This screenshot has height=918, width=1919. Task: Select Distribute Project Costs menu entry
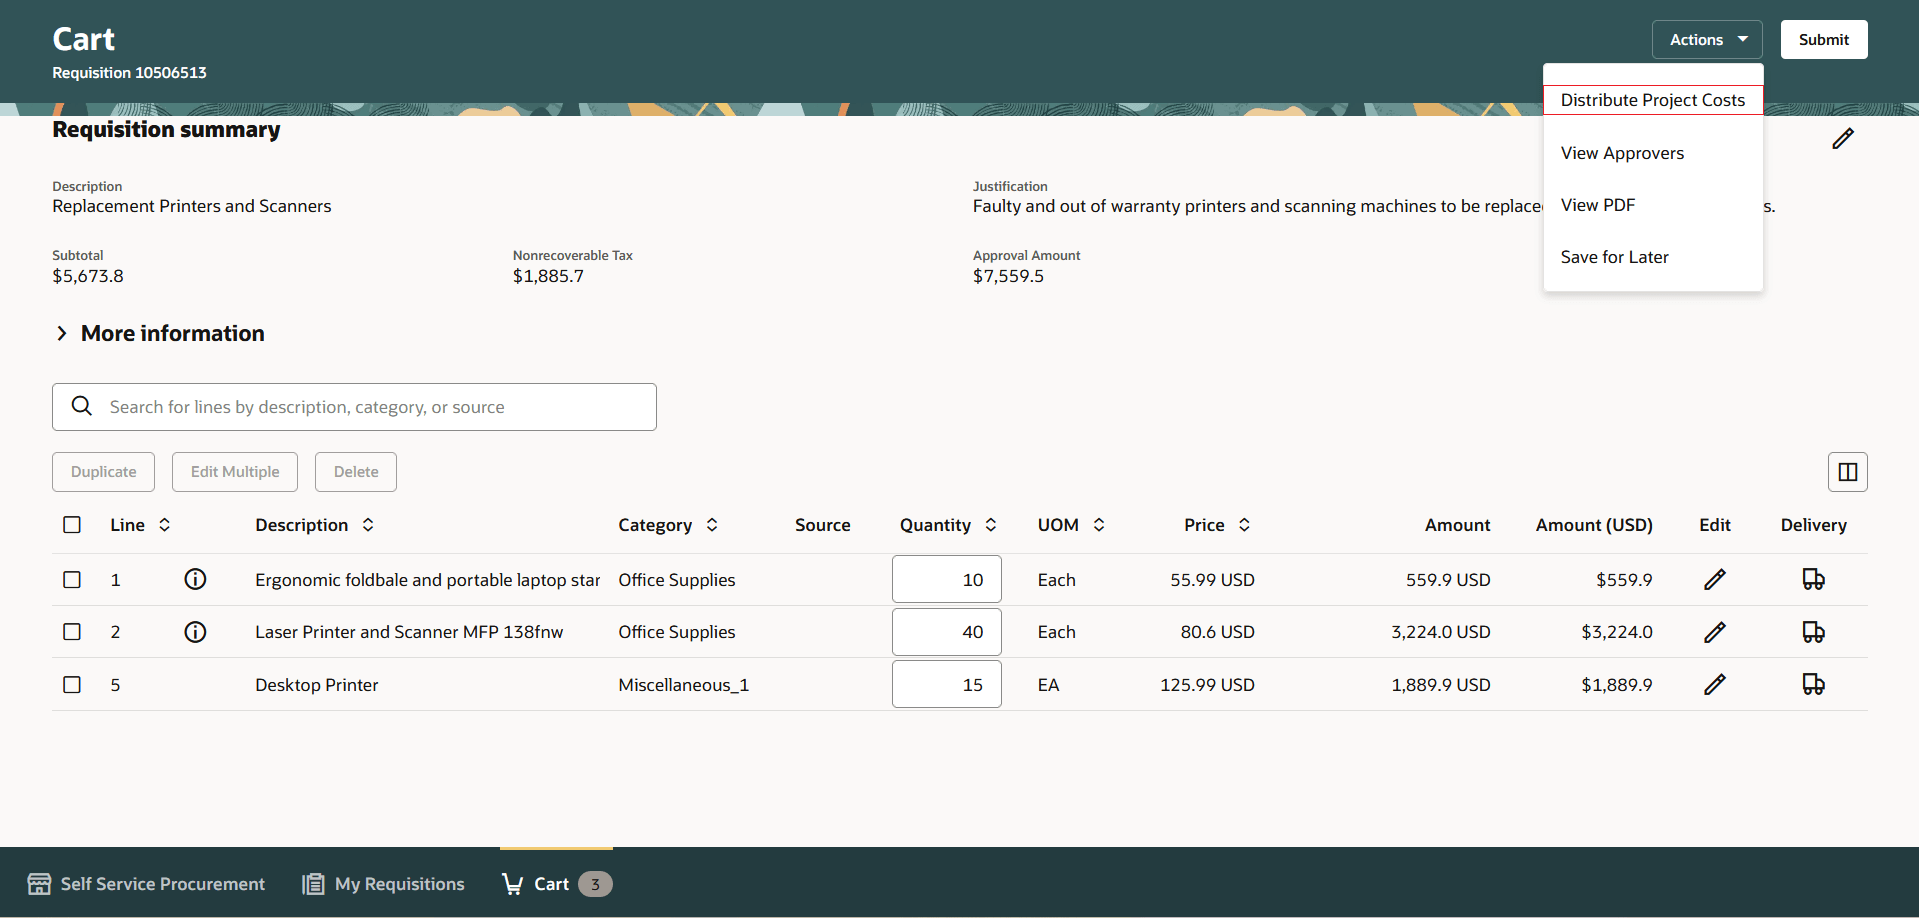[x=1652, y=99]
